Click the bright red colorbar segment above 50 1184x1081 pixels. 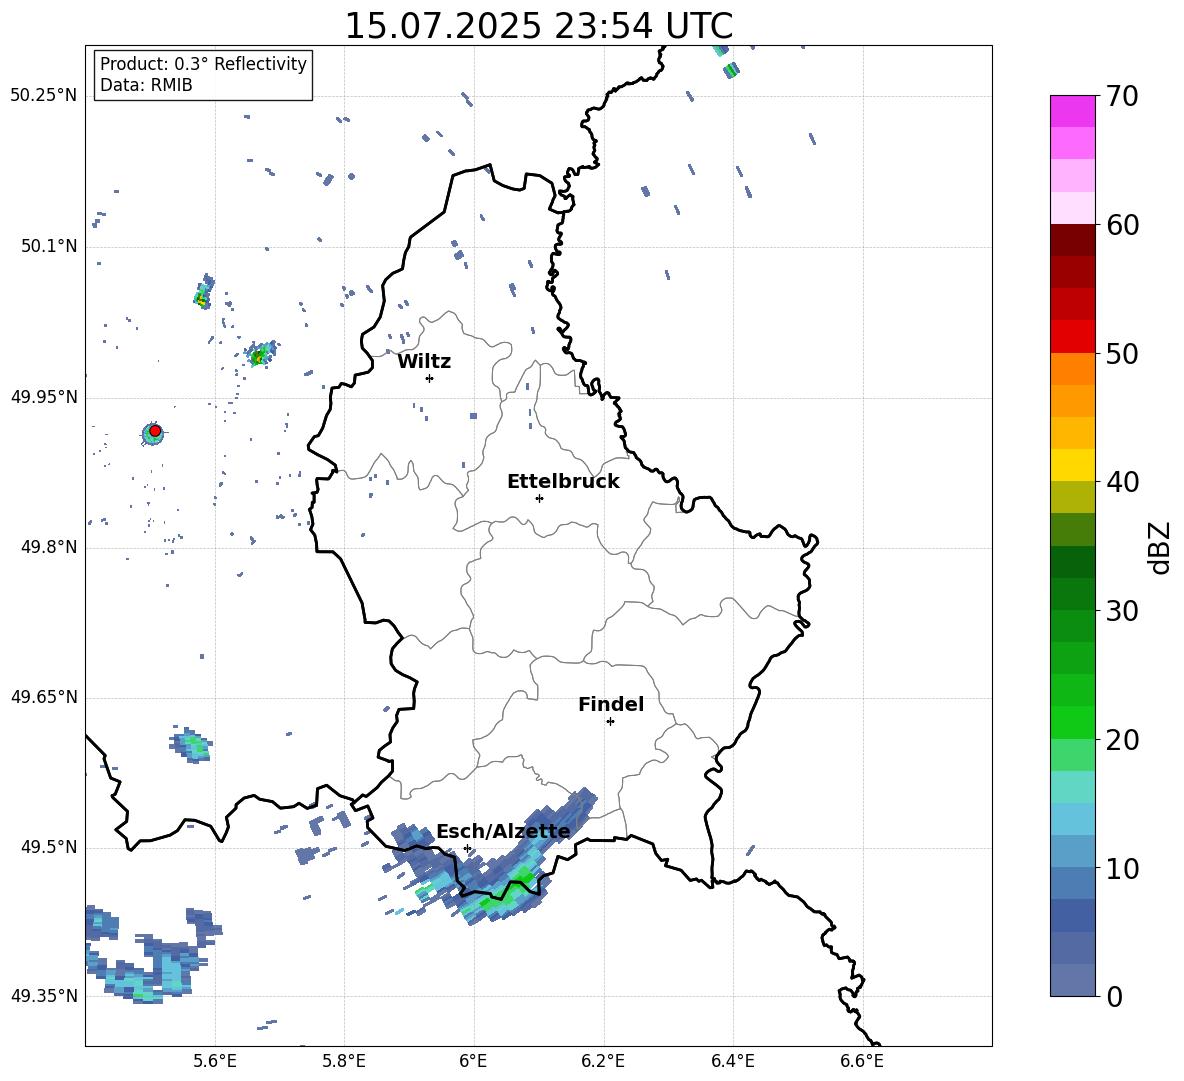coord(1072,337)
